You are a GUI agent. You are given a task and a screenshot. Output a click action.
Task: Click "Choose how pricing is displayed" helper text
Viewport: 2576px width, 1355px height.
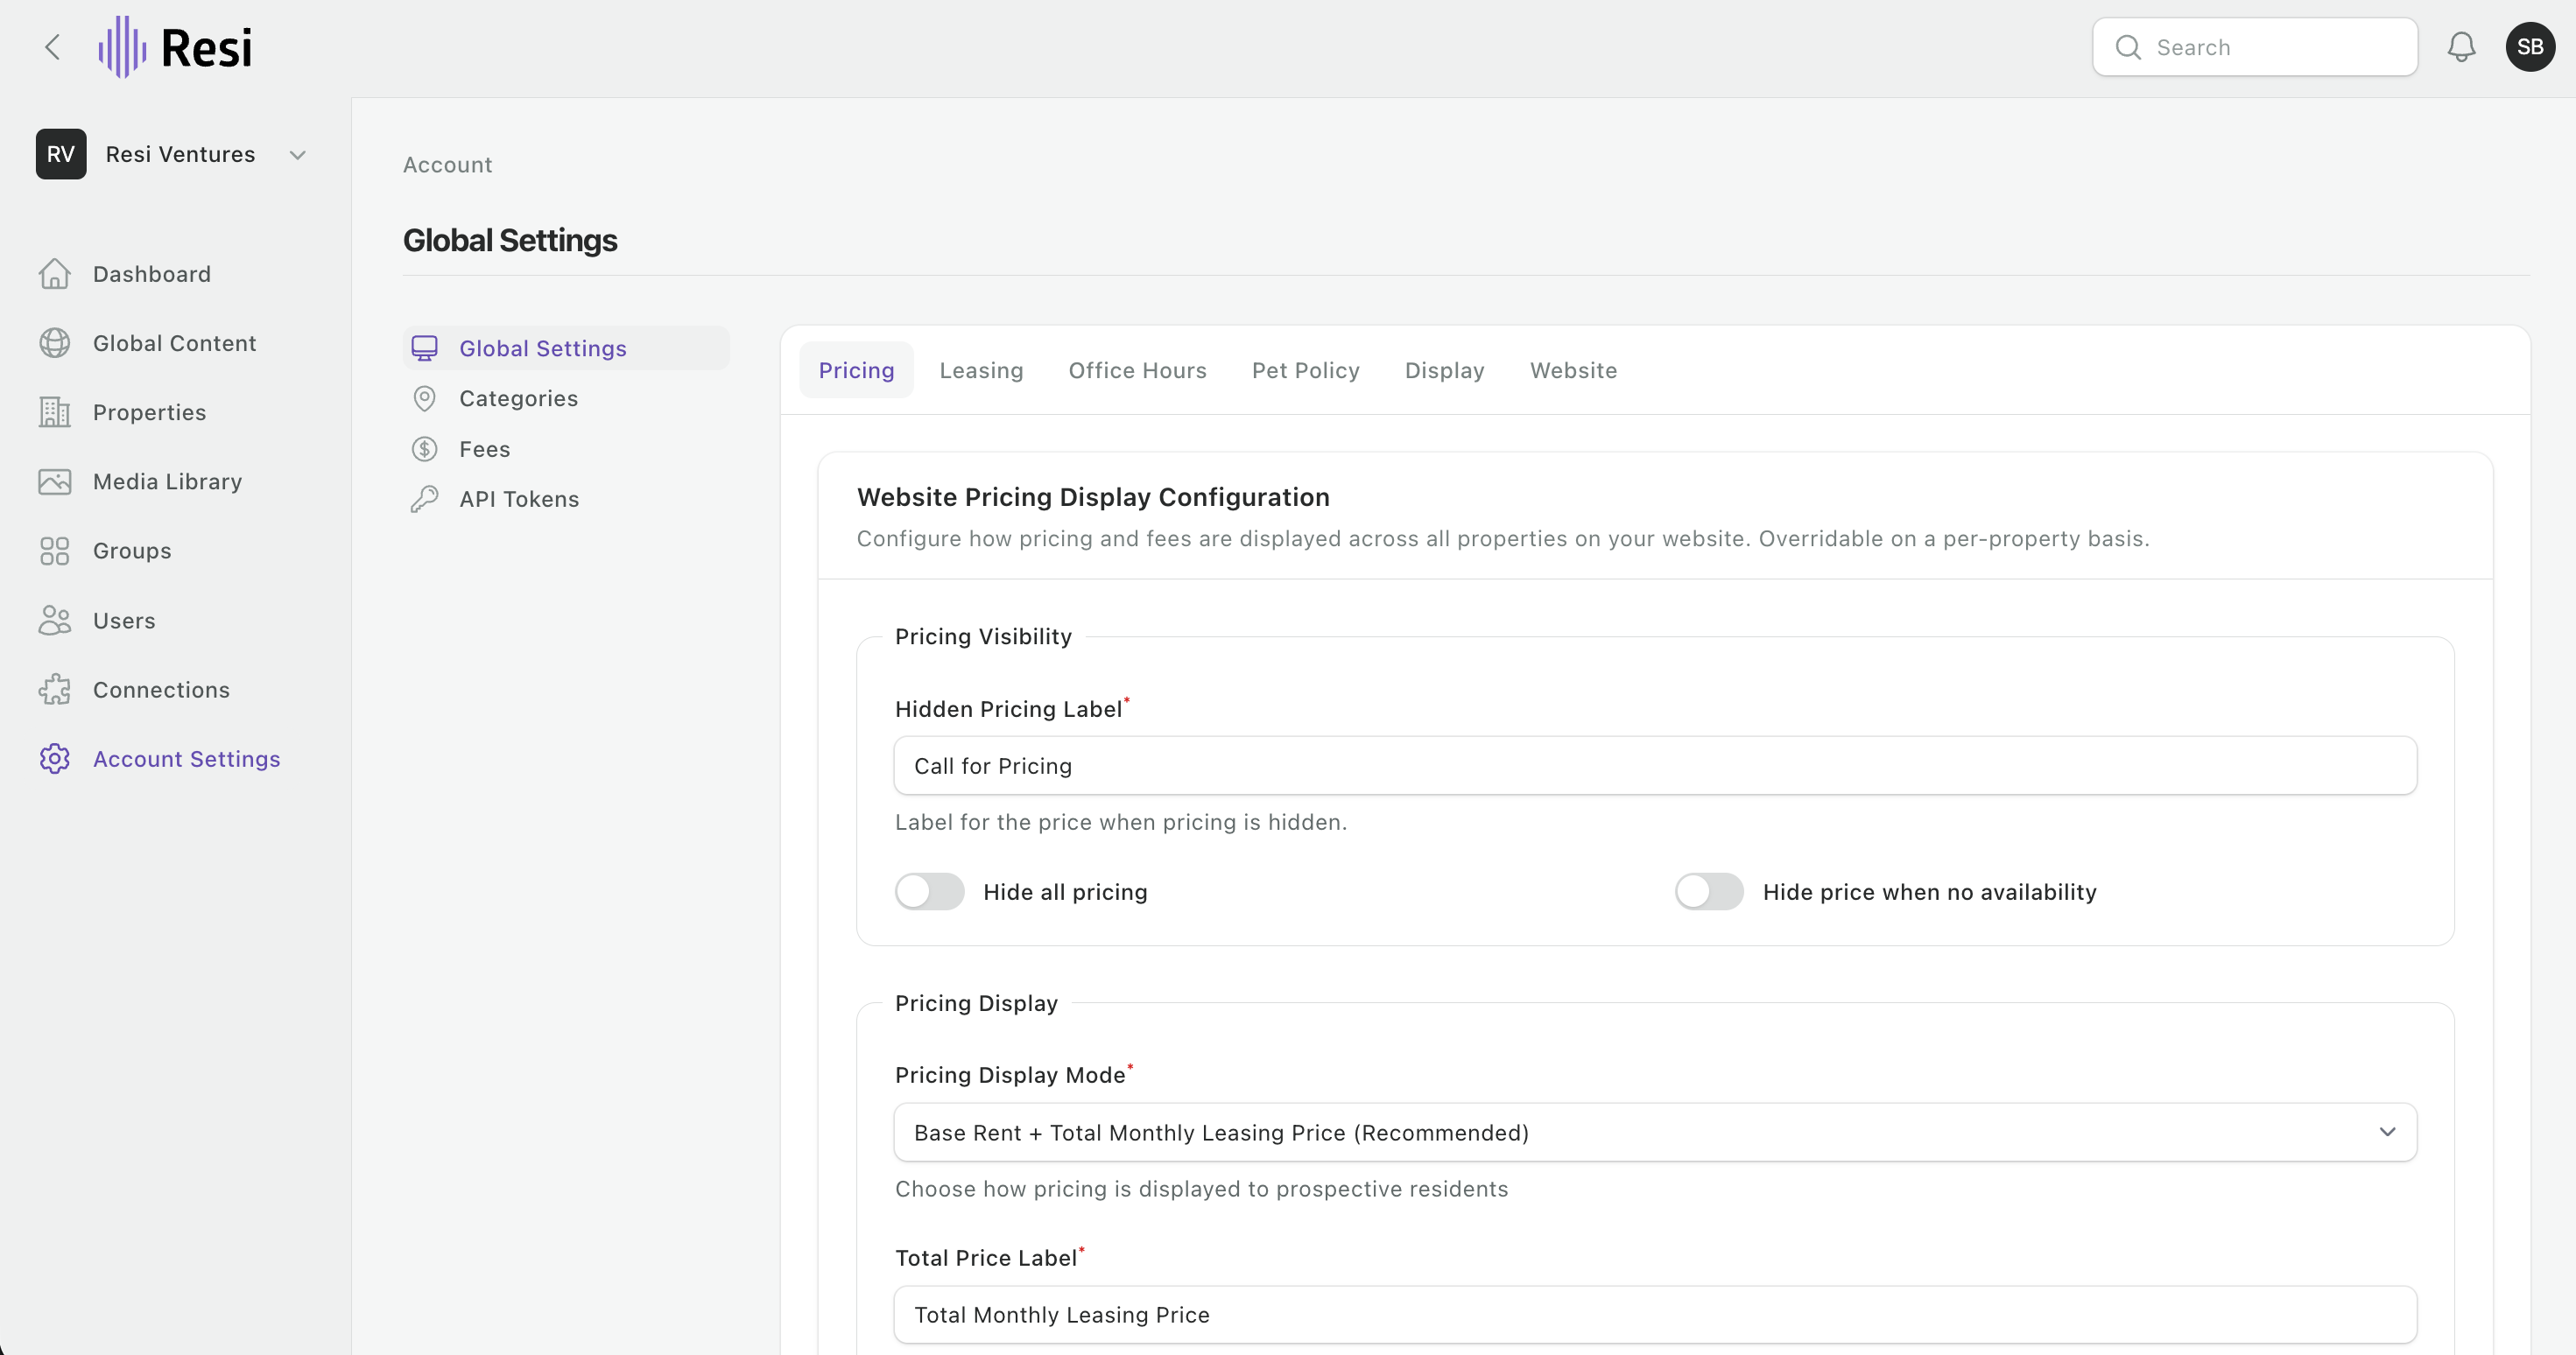click(1201, 1188)
